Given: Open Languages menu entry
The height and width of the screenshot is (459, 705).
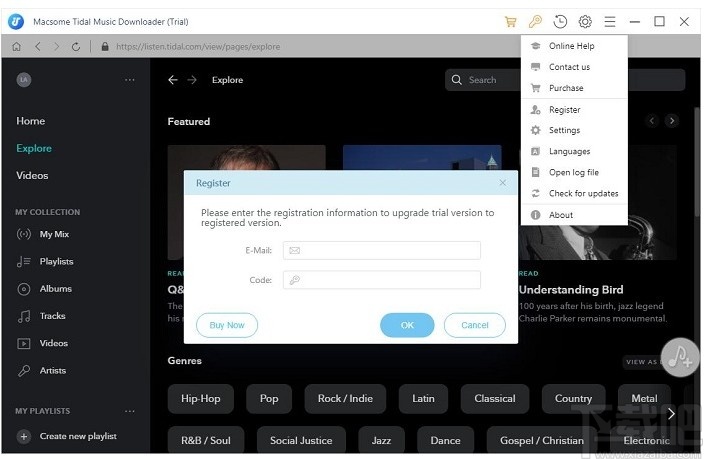Looking at the screenshot, I should tap(574, 152).
